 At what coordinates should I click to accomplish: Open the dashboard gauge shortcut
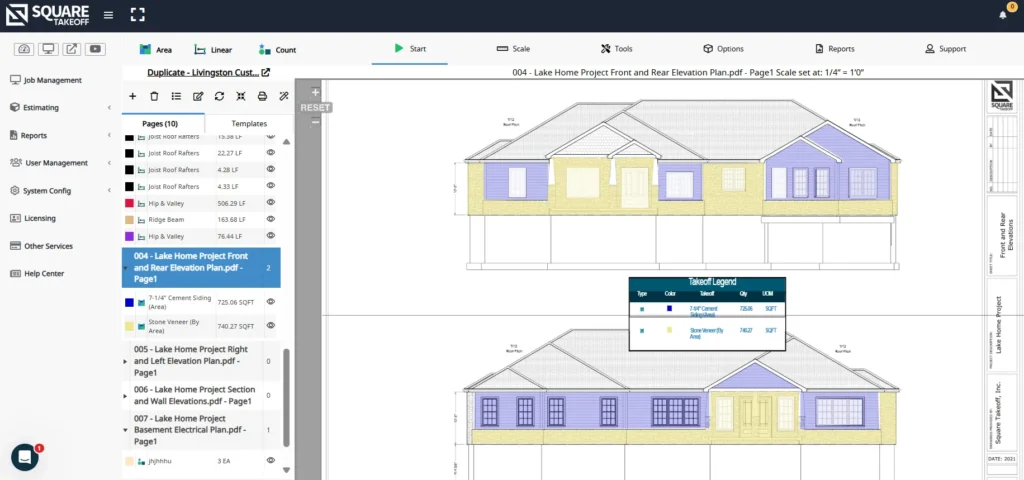coord(25,49)
